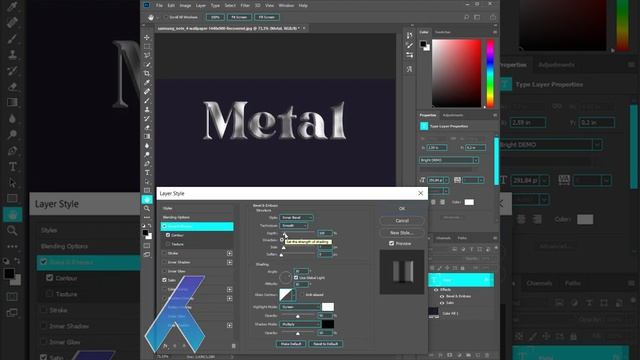Image resolution: width=640 pixels, height=360 pixels.
Task: Enable Stroke checkbox in the front Layer Style dialog
Action: [x=164, y=253]
